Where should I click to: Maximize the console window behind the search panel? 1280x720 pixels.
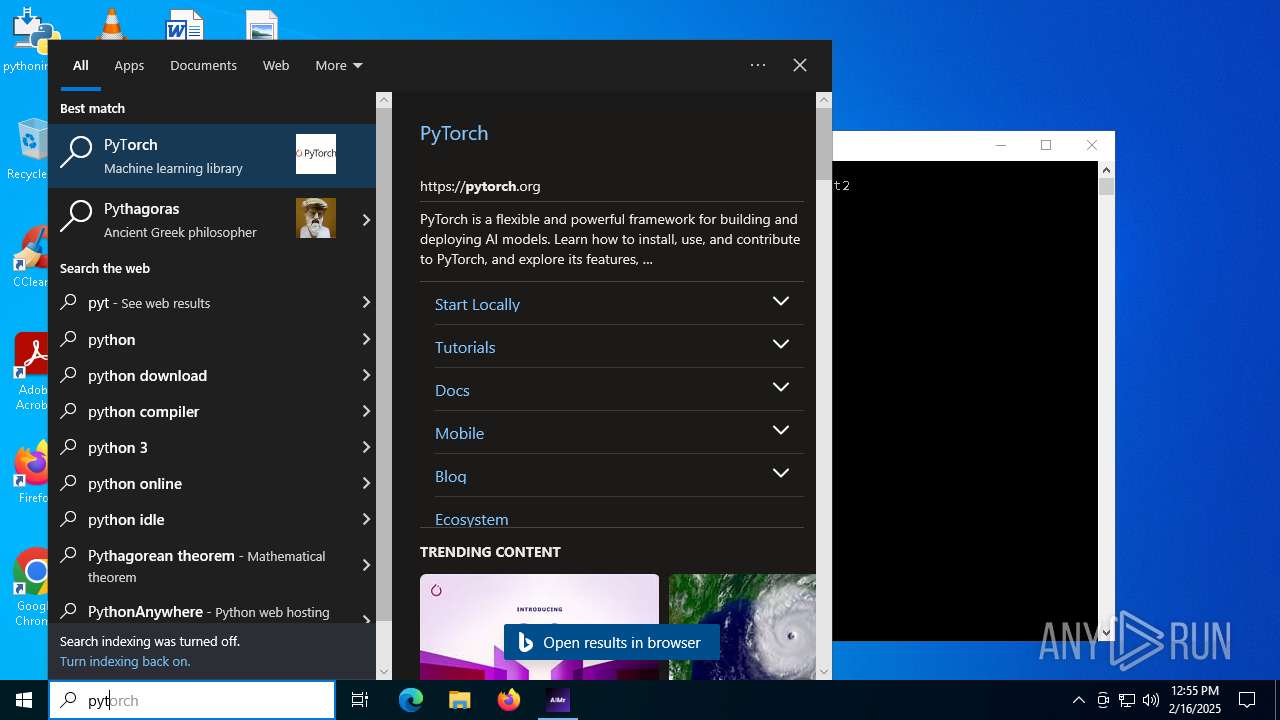1046,145
